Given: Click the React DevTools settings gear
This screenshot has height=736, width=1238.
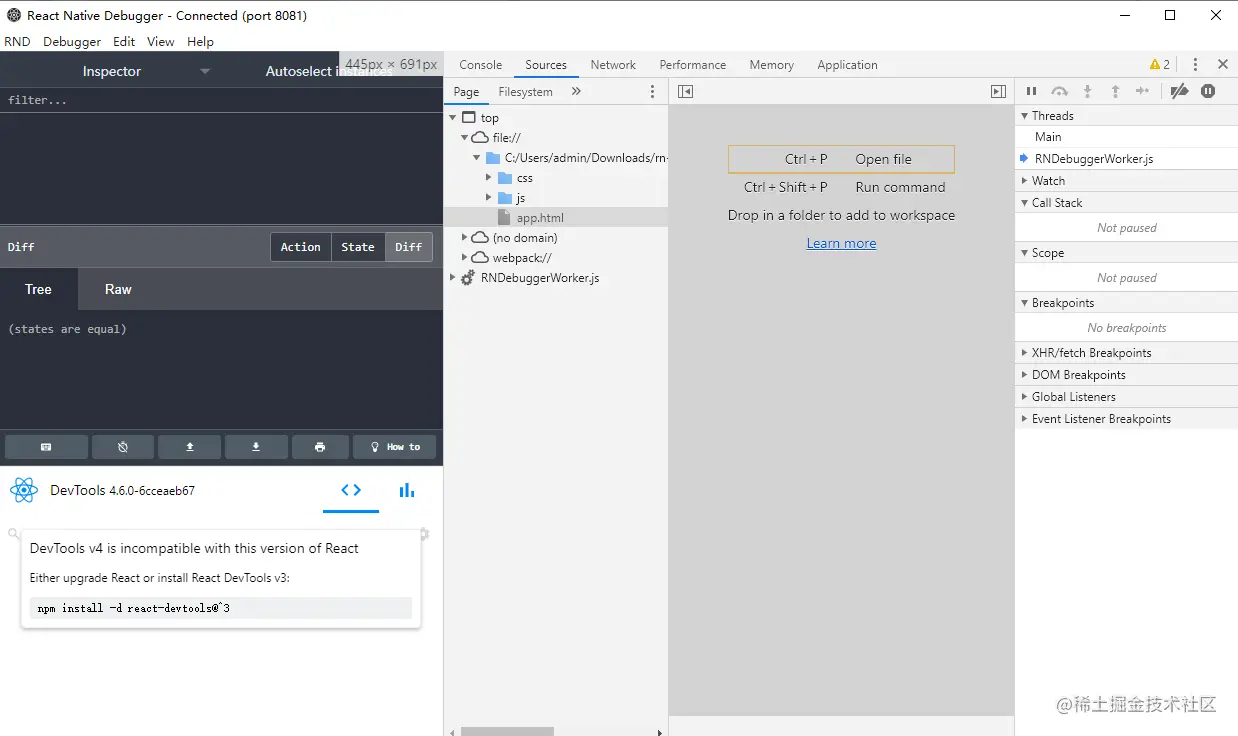Looking at the screenshot, I should coord(424,534).
